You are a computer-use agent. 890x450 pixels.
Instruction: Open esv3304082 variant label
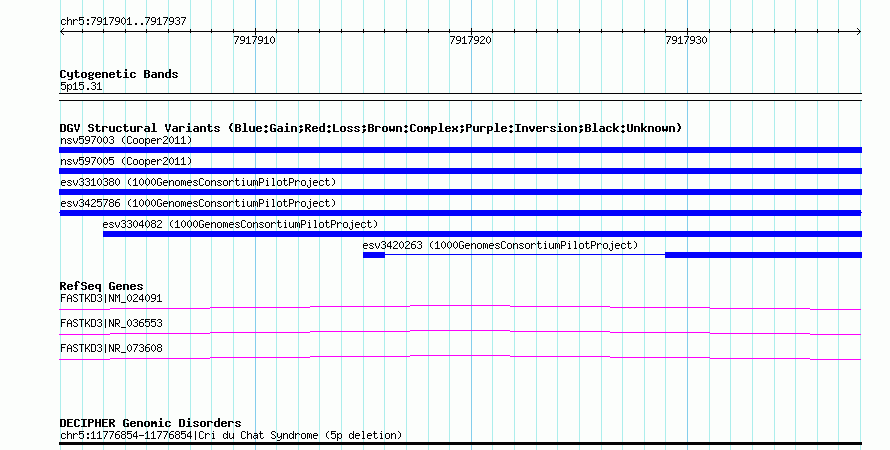[240, 224]
